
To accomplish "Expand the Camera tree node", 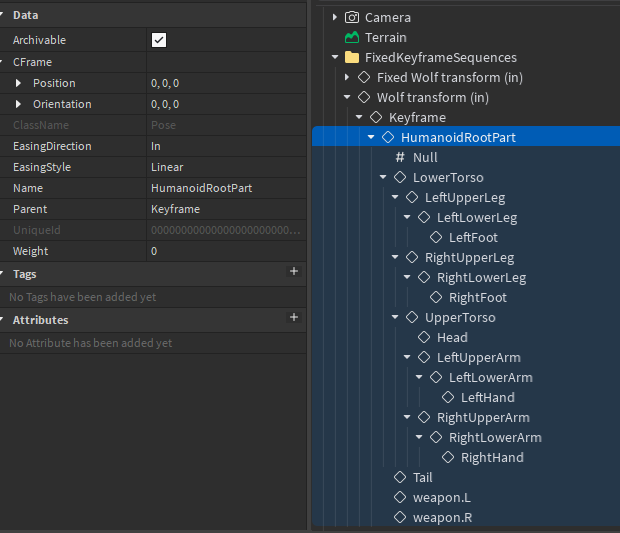I will (x=335, y=17).
